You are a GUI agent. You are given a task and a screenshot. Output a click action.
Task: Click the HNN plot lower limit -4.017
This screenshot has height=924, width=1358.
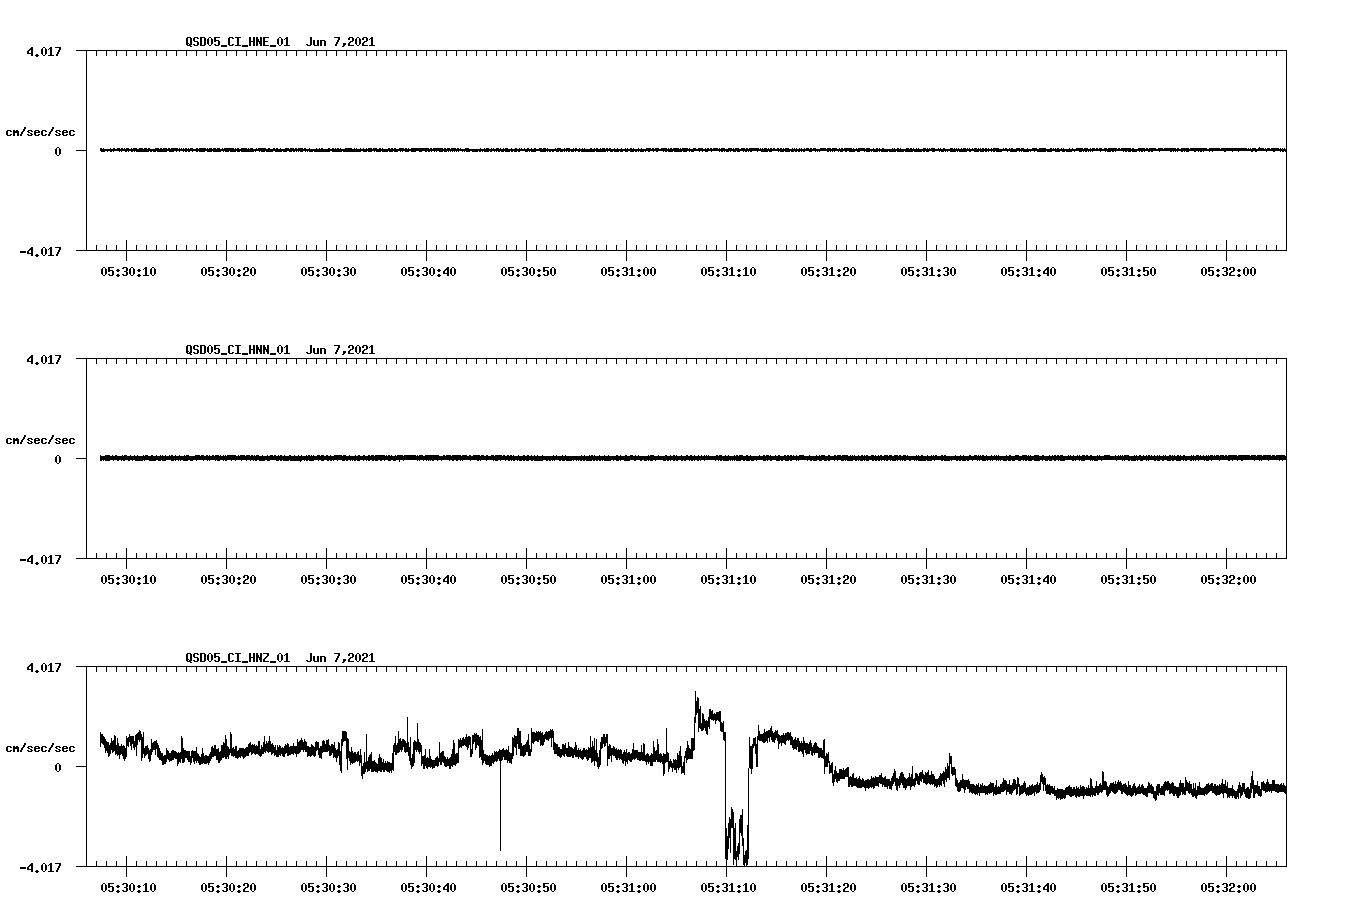(40, 559)
